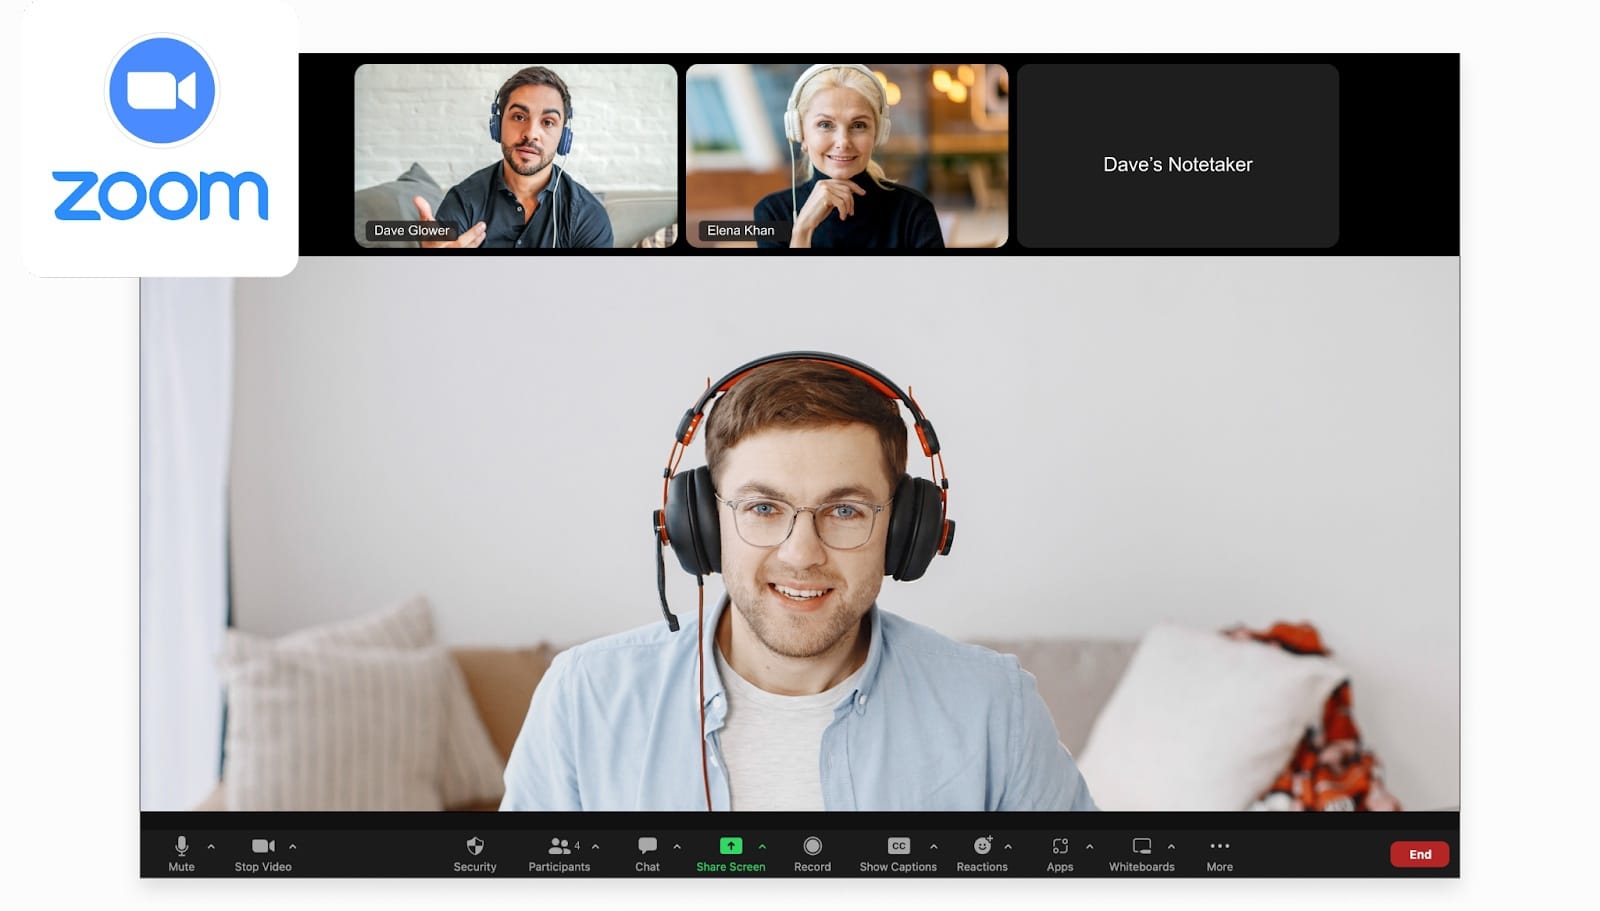Open the meeting Chat
This screenshot has width=1600, height=911.
point(646,847)
